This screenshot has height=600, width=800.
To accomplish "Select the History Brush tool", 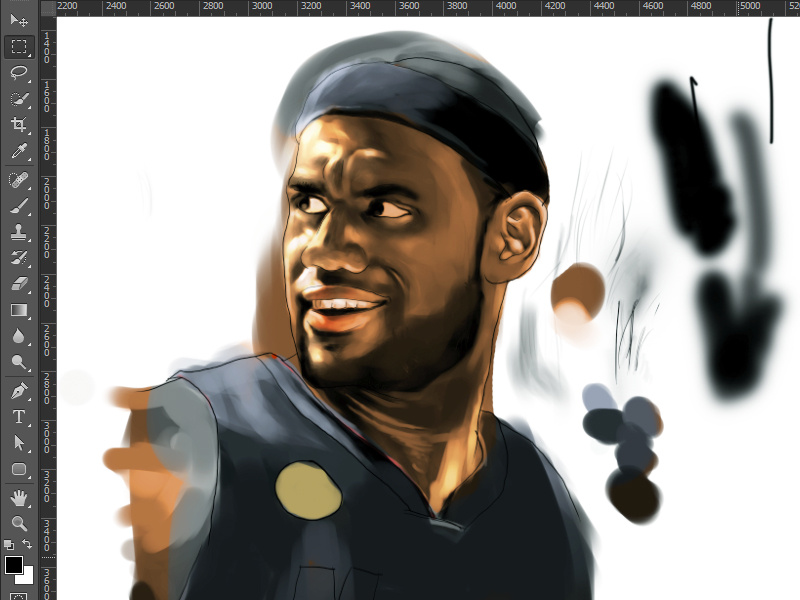I will tap(19, 258).
